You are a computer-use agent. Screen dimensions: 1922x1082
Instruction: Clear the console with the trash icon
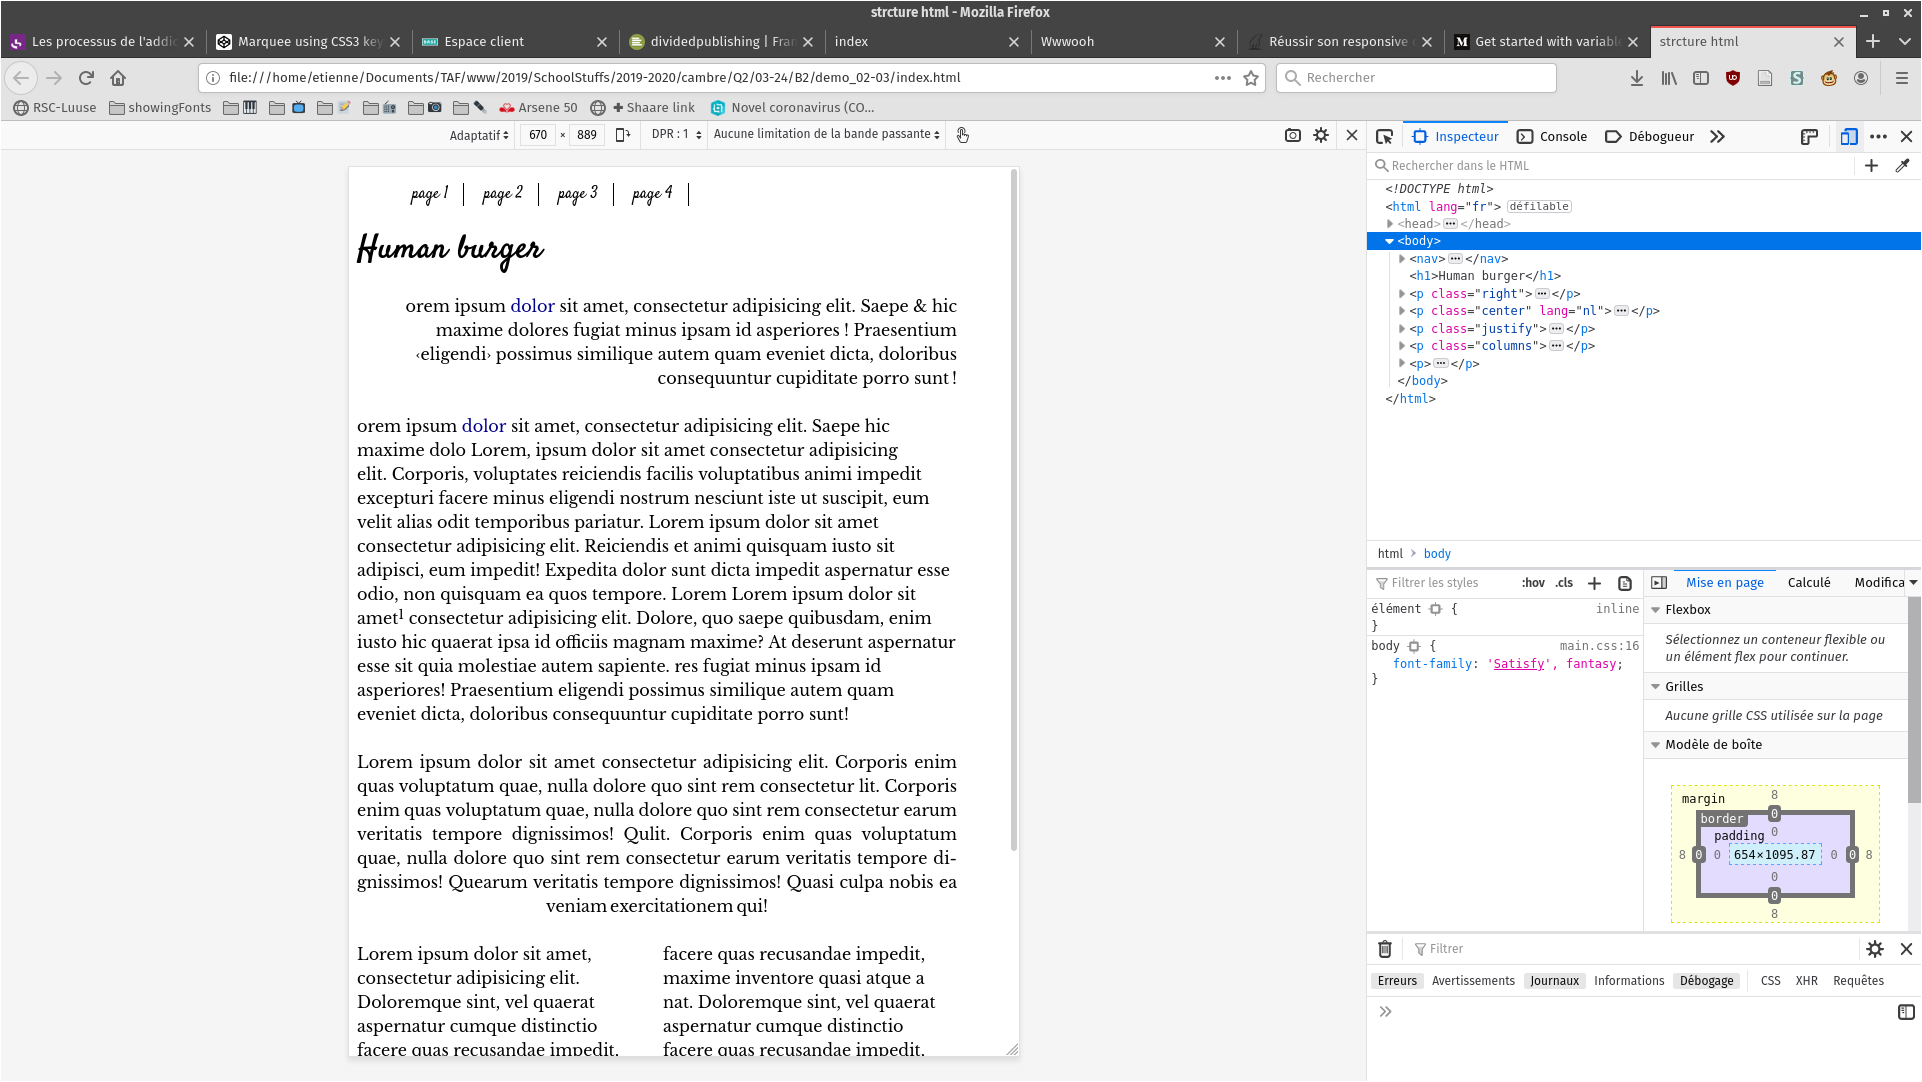tap(1385, 949)
